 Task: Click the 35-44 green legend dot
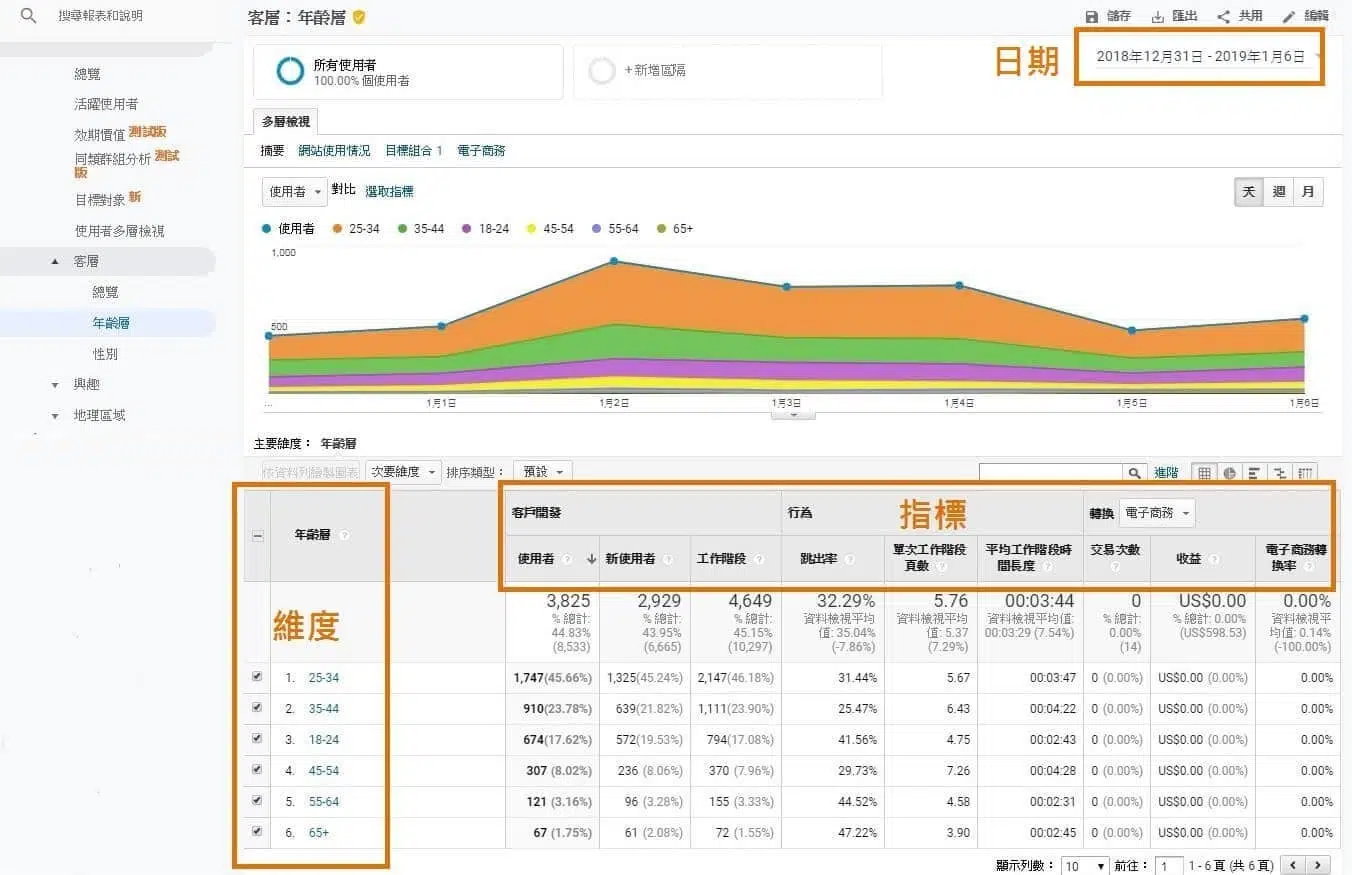click(402, 229)
